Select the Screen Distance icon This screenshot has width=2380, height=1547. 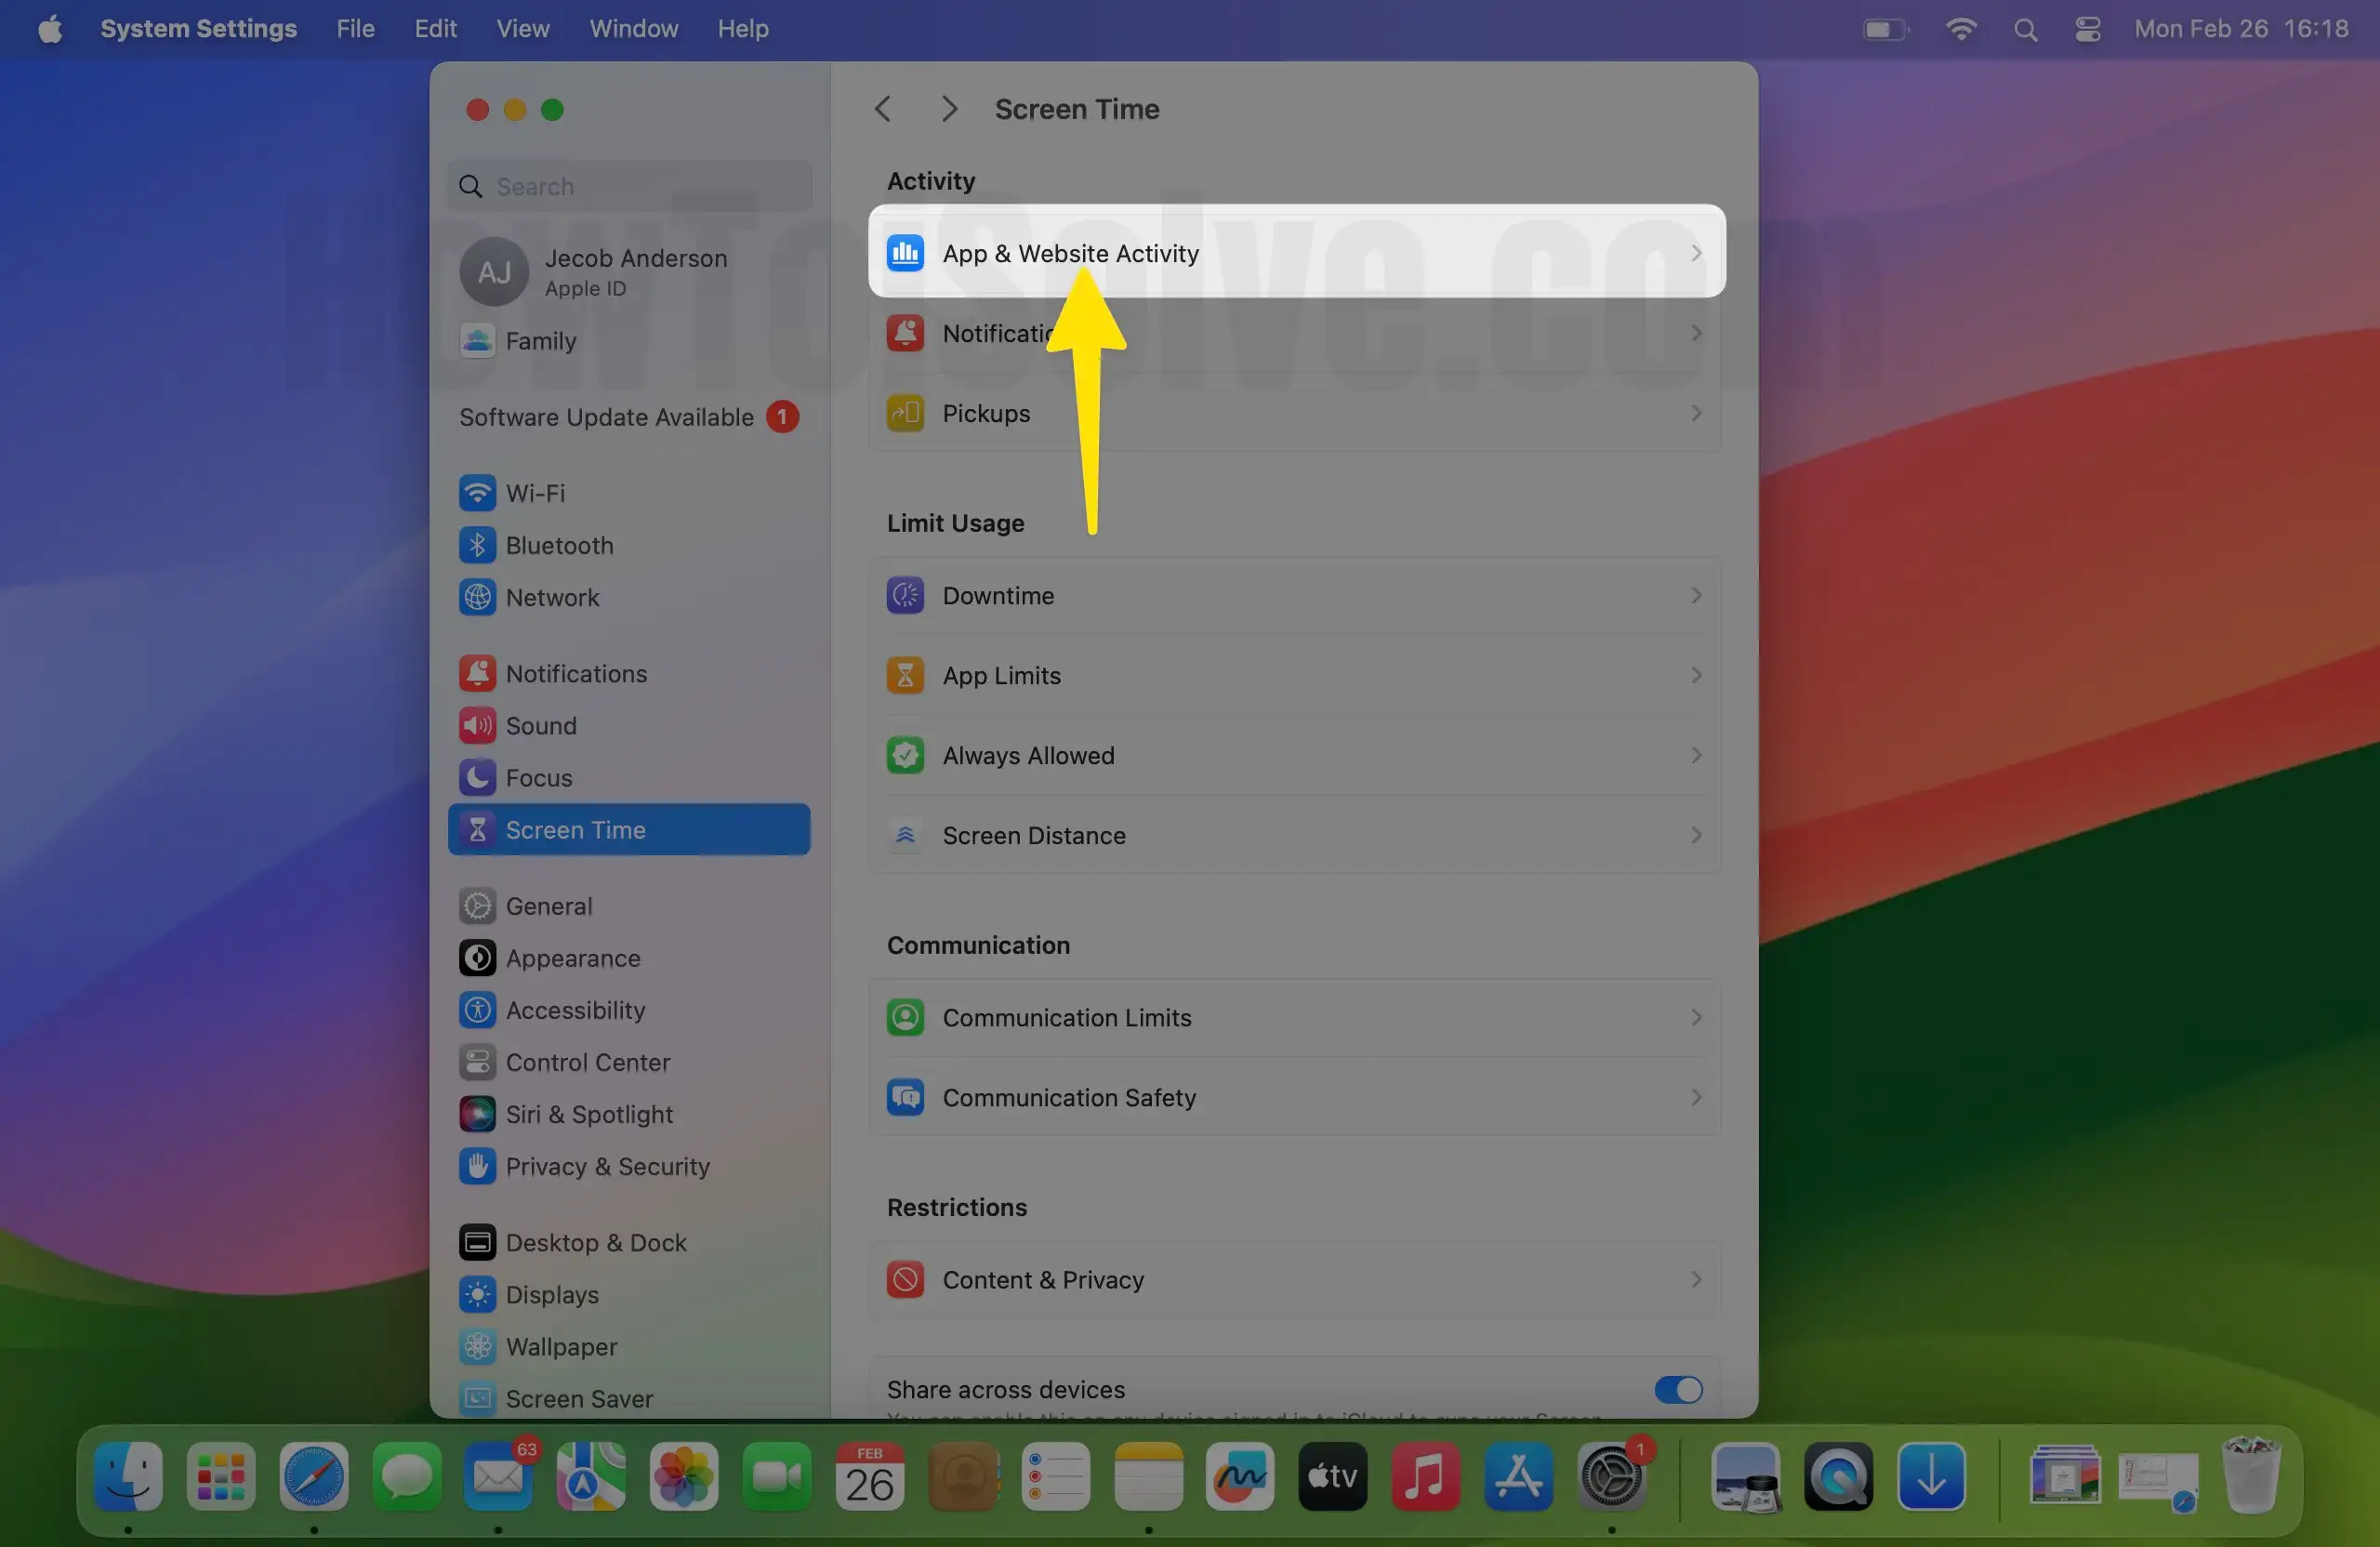pyautogui.click(x=904, y=835)
